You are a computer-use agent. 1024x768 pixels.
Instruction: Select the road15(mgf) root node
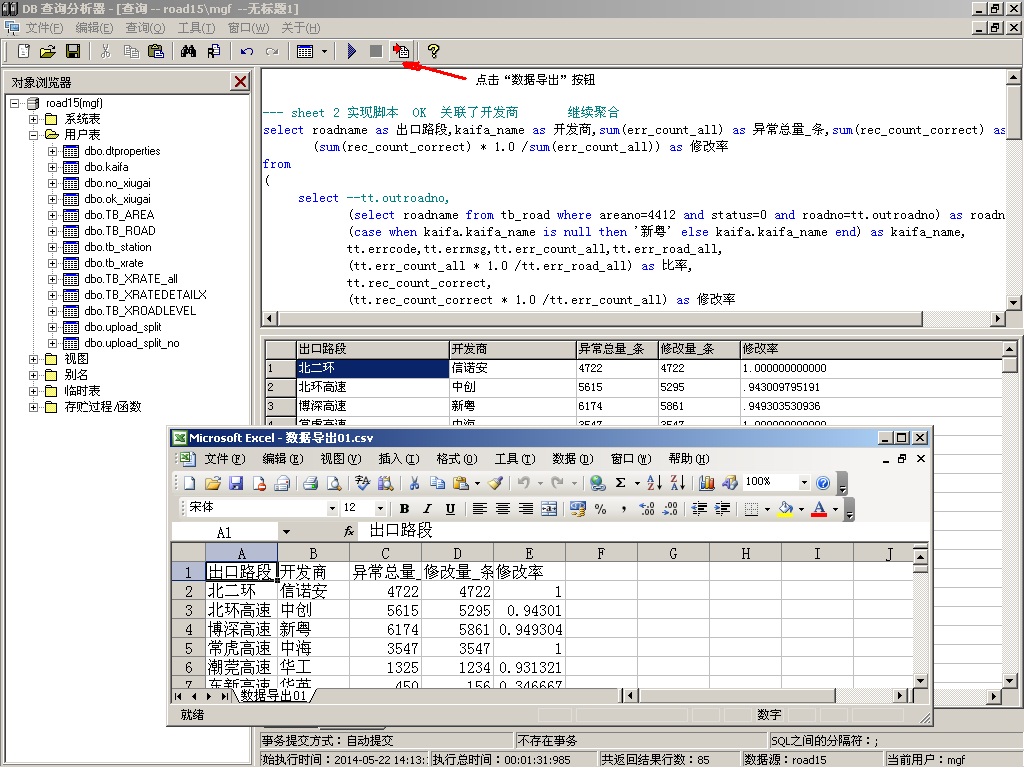point(74,103)
